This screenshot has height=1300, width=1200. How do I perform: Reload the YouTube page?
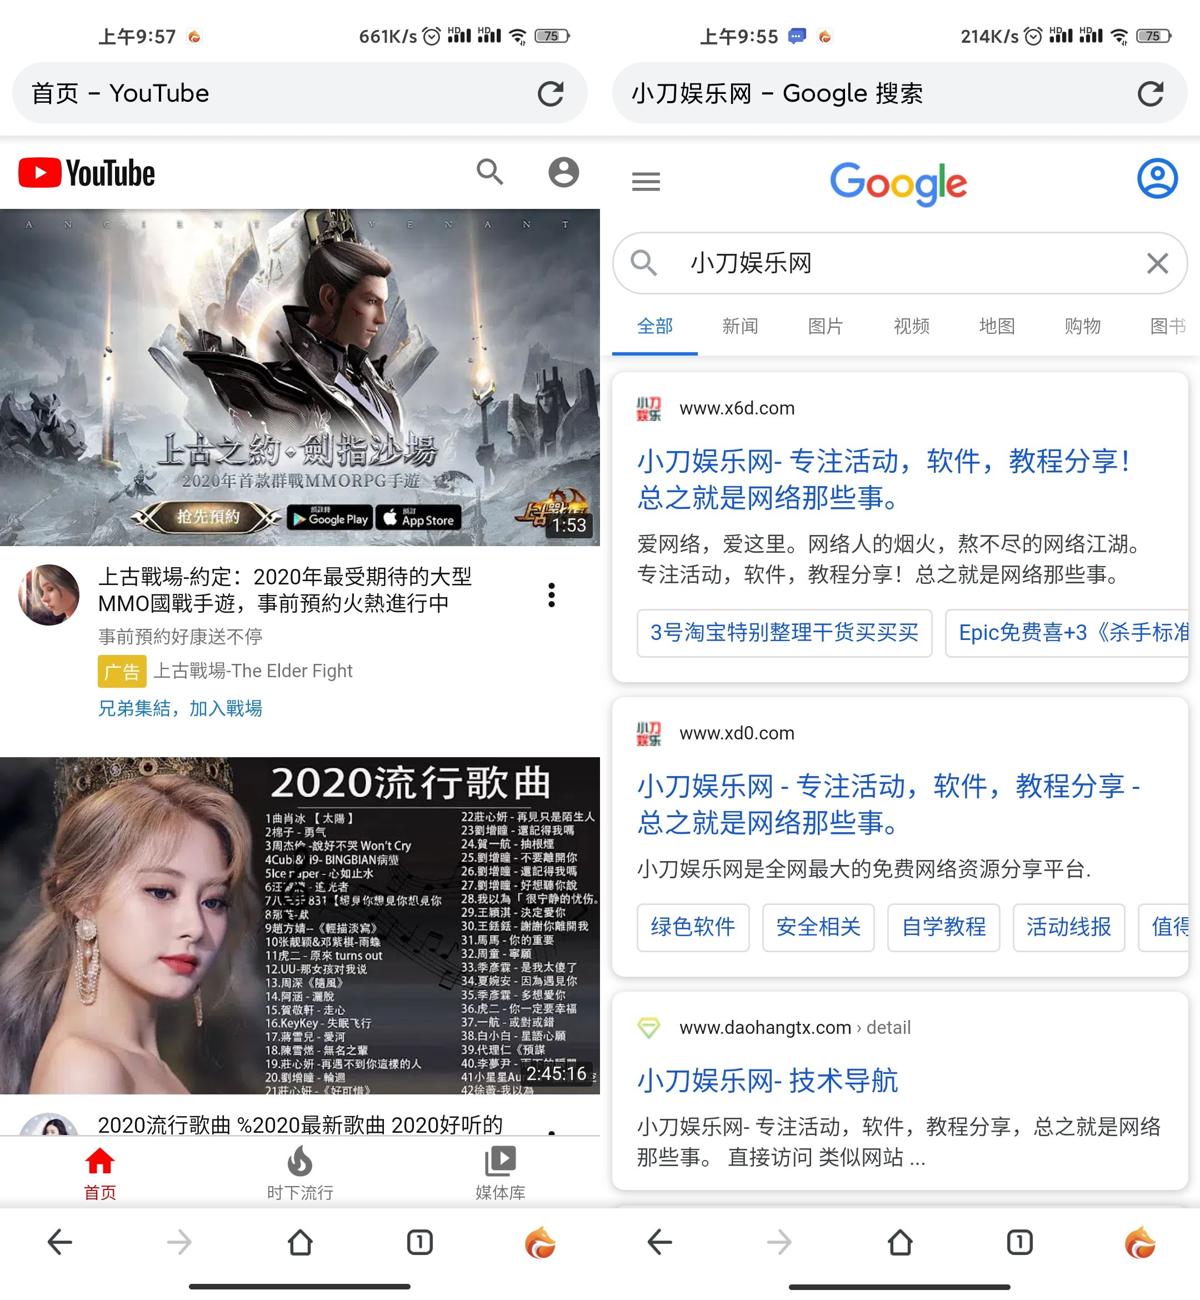coord(551,94)
